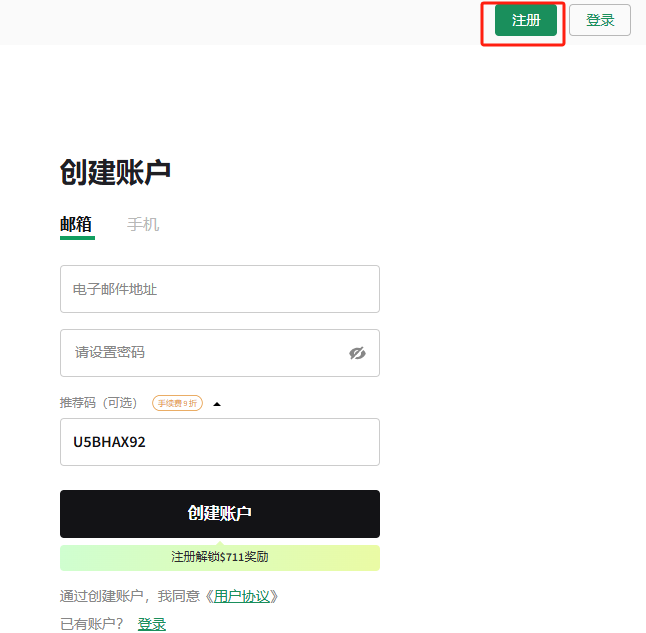Click the green underline below 邮箱 tab
Screen dimensions: 646x633
77,238
